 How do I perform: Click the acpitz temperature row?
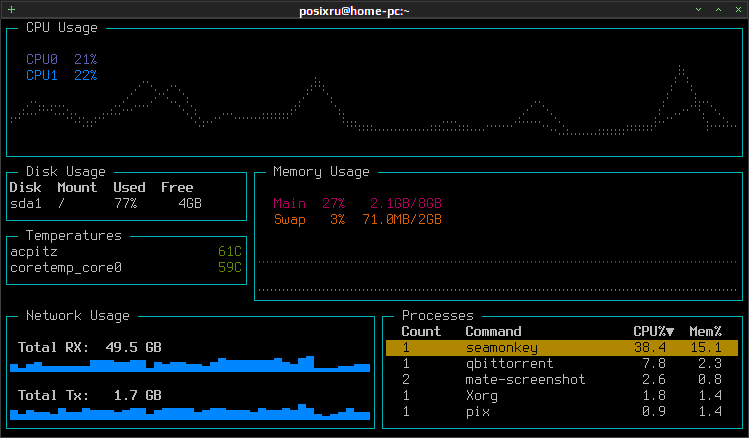tap(126, 251)
